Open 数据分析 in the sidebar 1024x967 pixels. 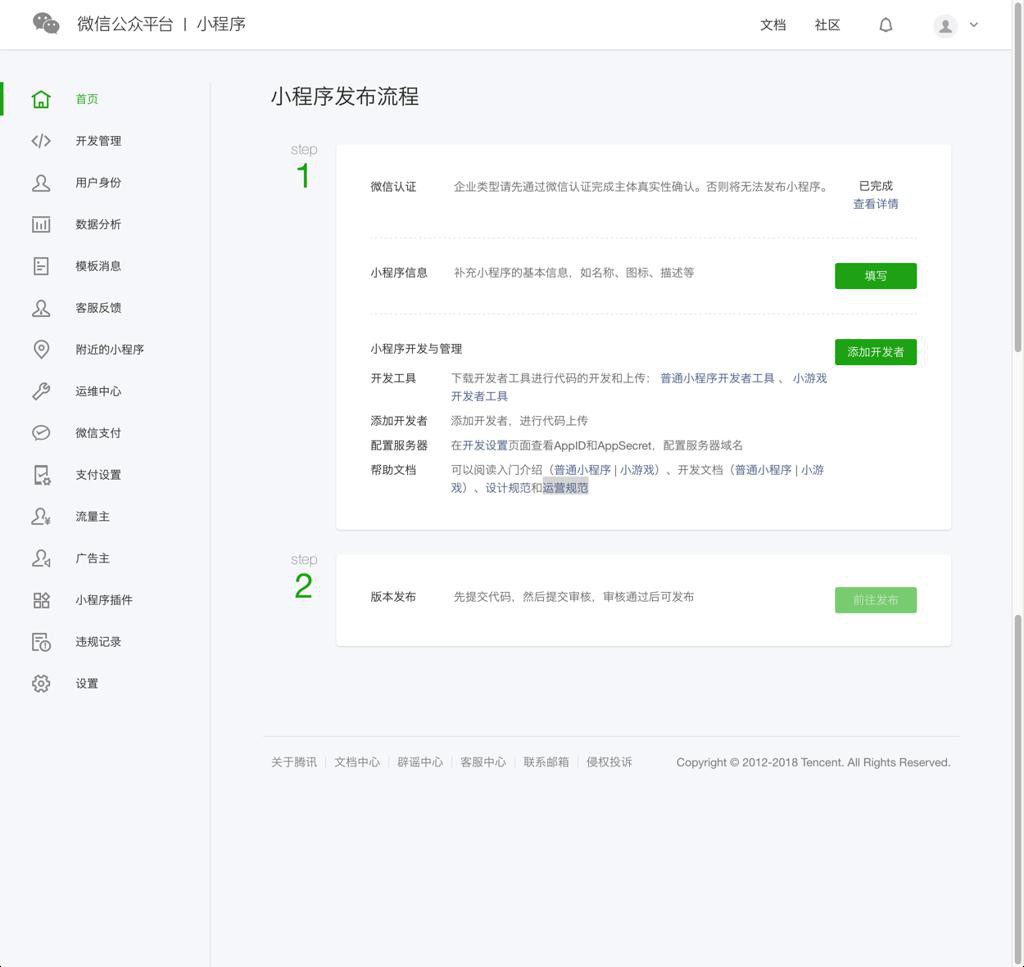tap(98, 224)
